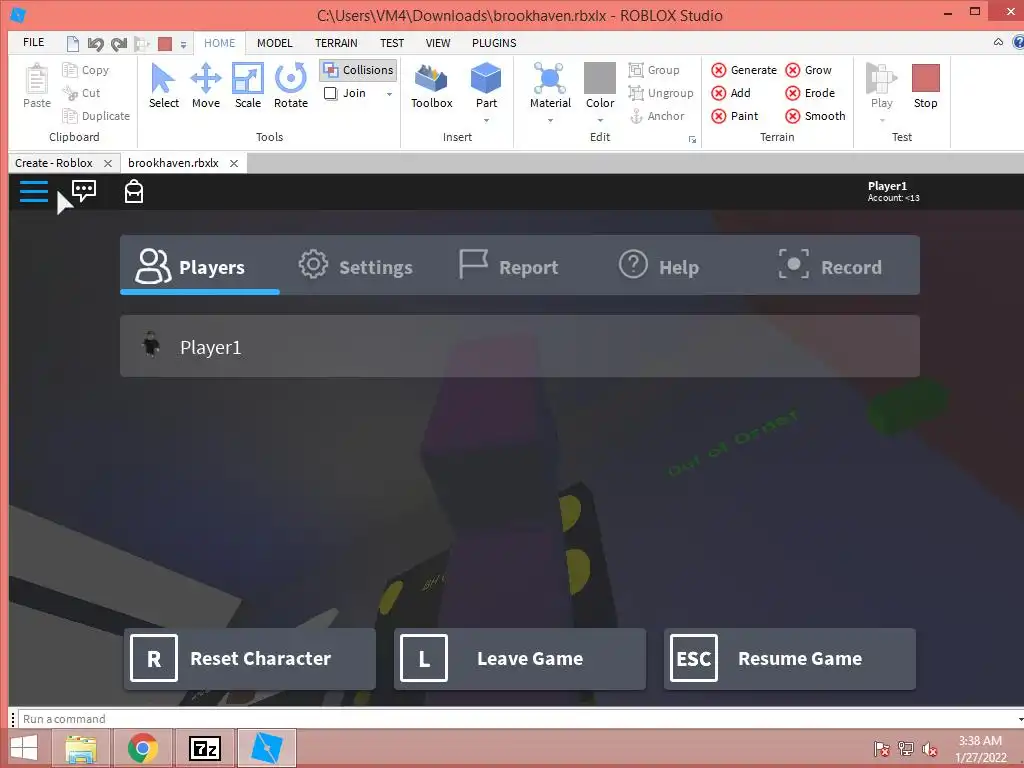The width and height of the screenshot is (1024, 768).
Task: Close the brookhaven.rbxlx document tab
Action: point(234,163)
